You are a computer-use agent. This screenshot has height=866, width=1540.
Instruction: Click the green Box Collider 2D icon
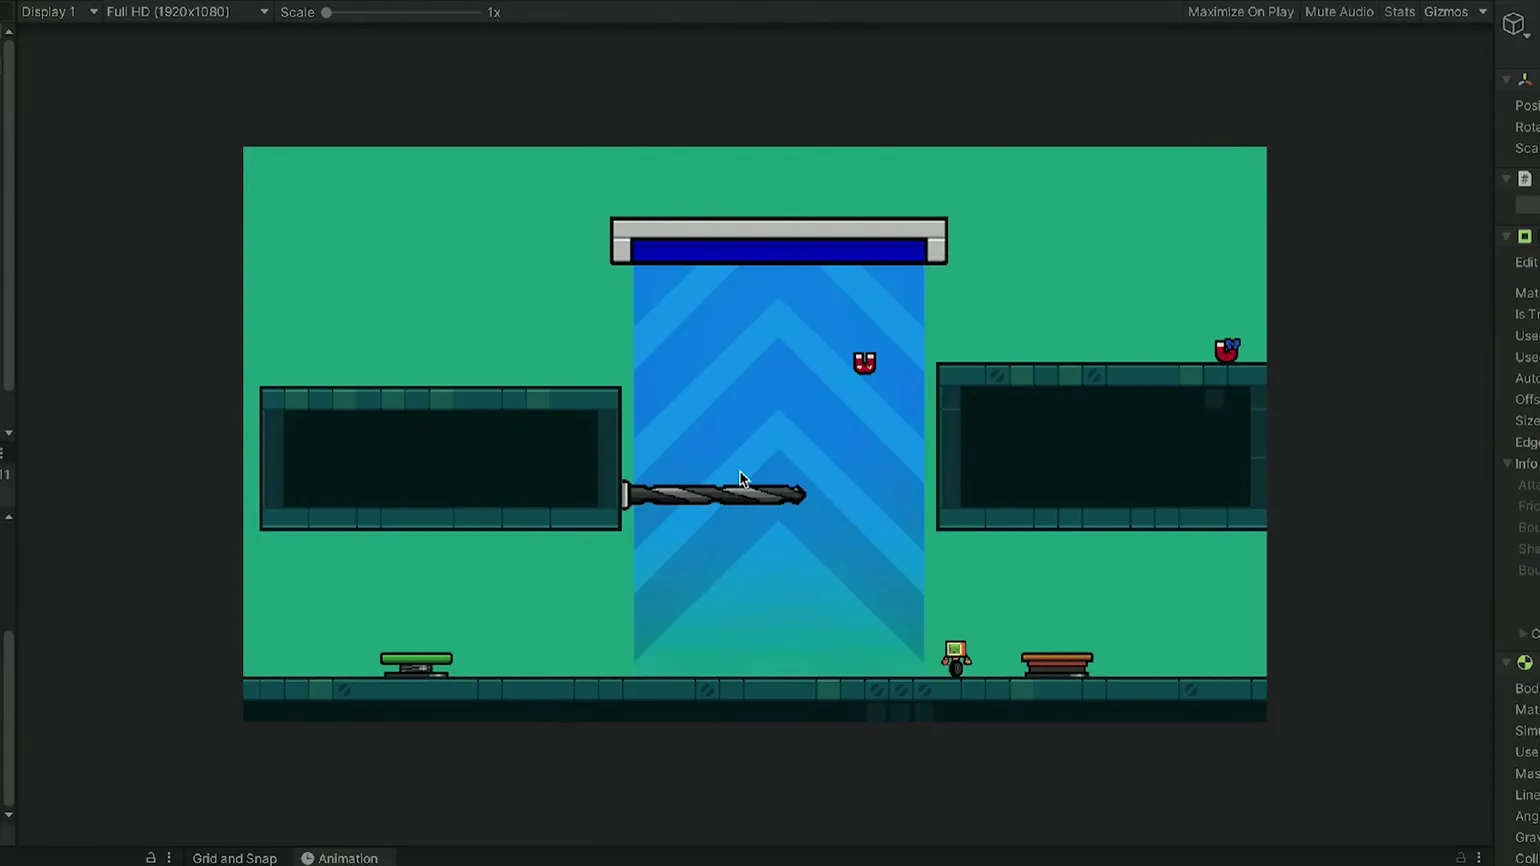(1525, 237)
